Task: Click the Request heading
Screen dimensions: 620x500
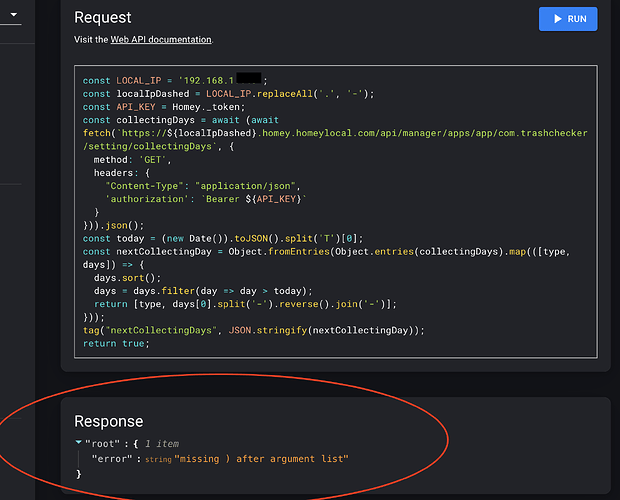Action: click(x=103, y=17)
